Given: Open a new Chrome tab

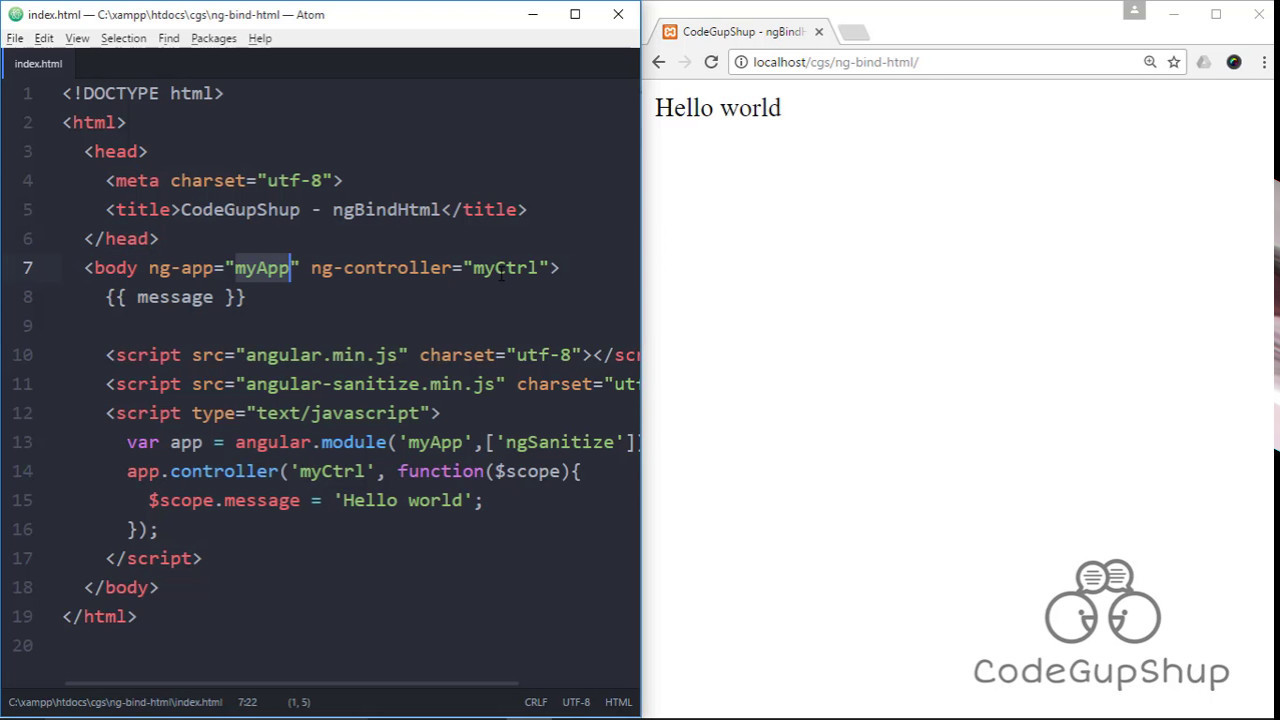Looking at the screenshot, I should 853,33.
